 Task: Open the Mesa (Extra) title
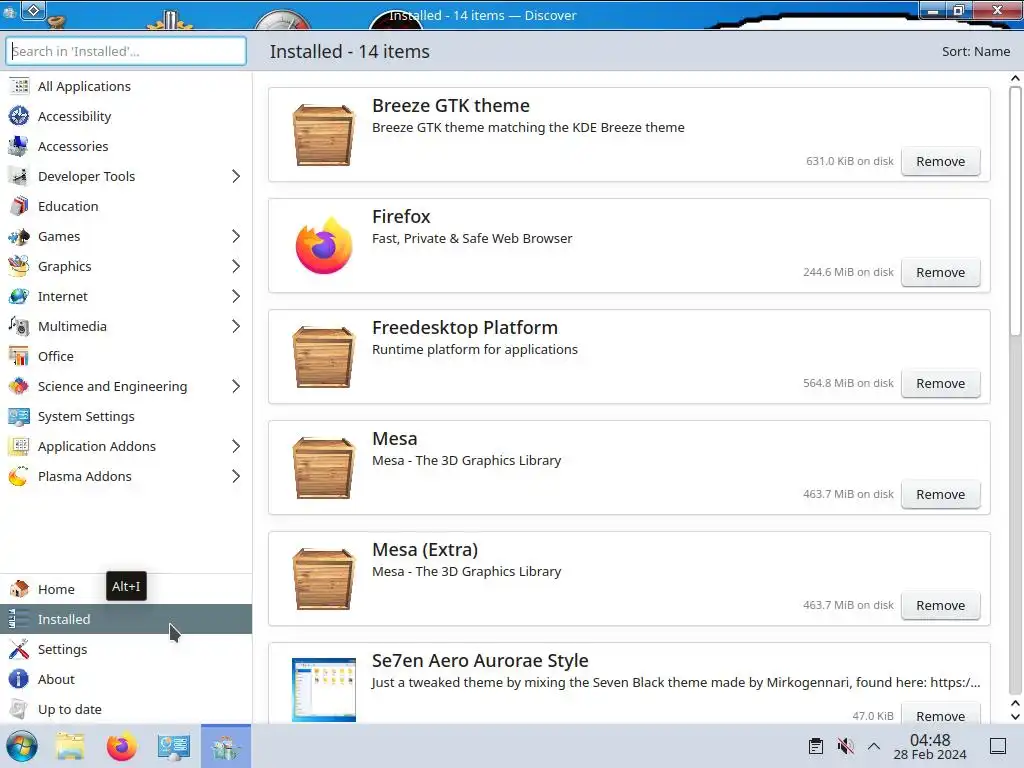[425, 550]
